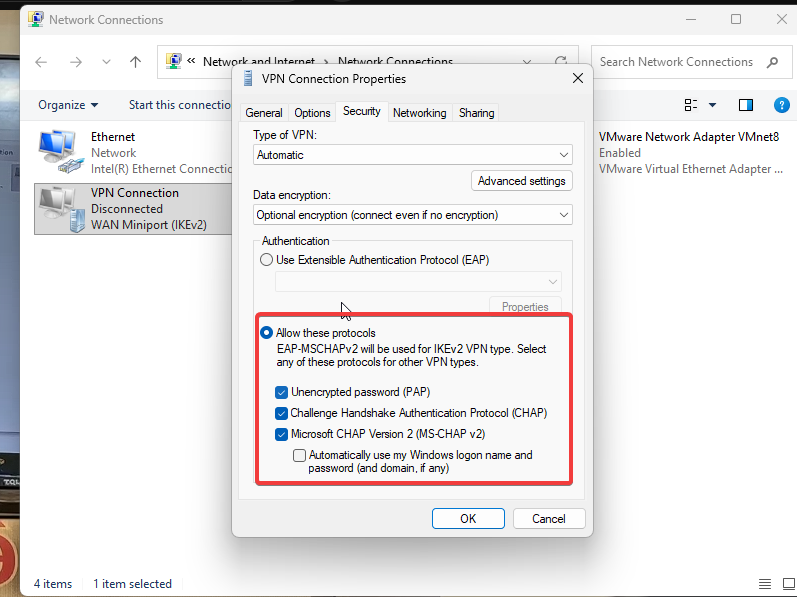The height and width of the screenshot is (597, 797).
Task: Uncheck Unencrypted password (PAP)
Action: pos(281,392)
